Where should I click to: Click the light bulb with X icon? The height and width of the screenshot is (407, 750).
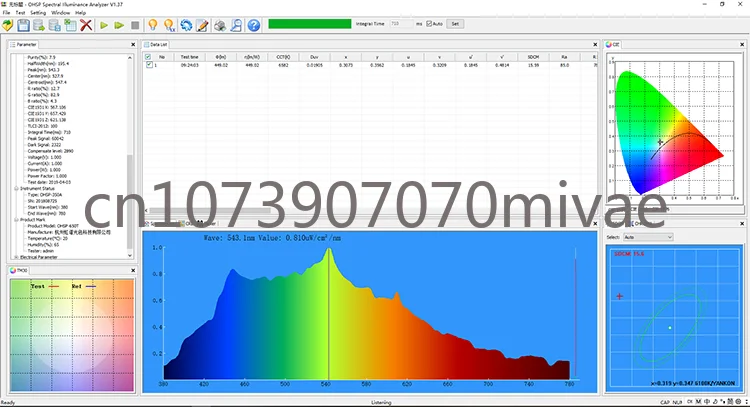(169, 25)
